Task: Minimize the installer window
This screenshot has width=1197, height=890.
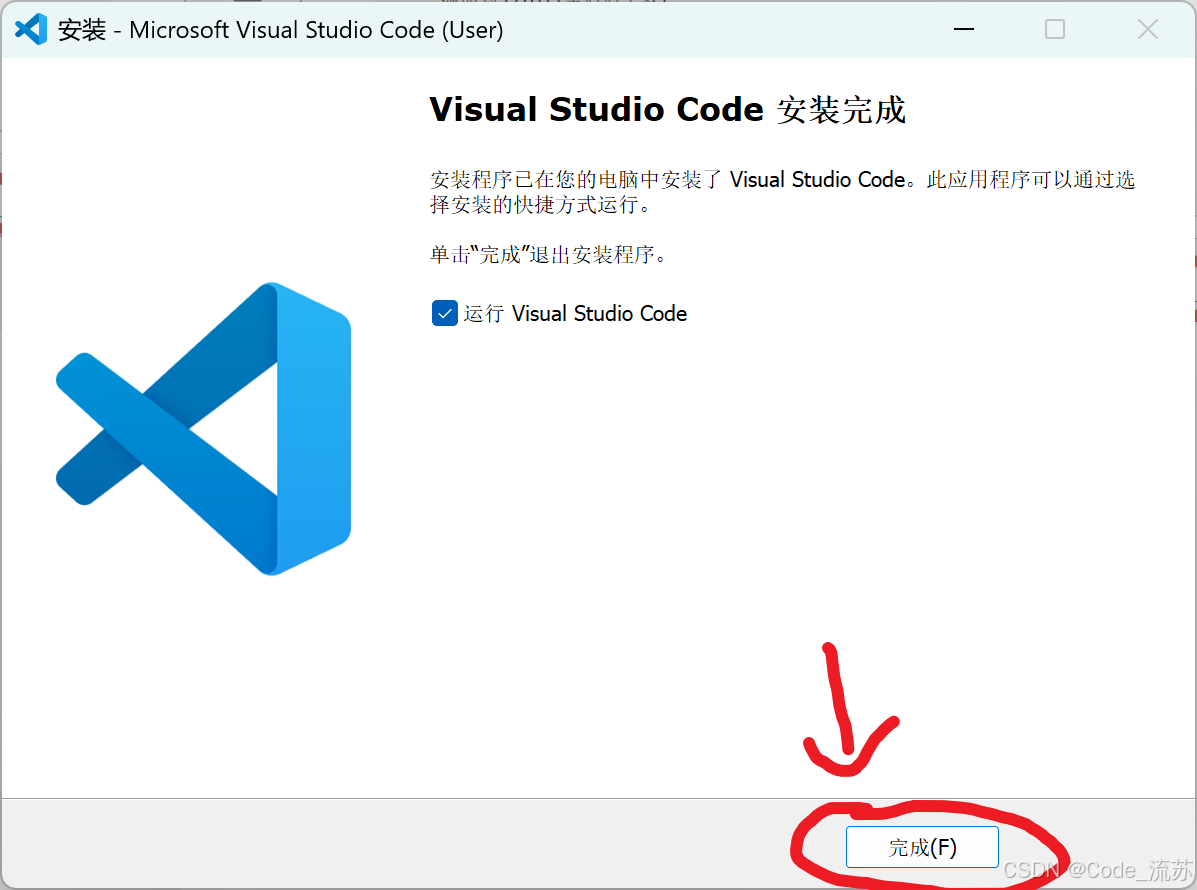Action: coord(963,29)
